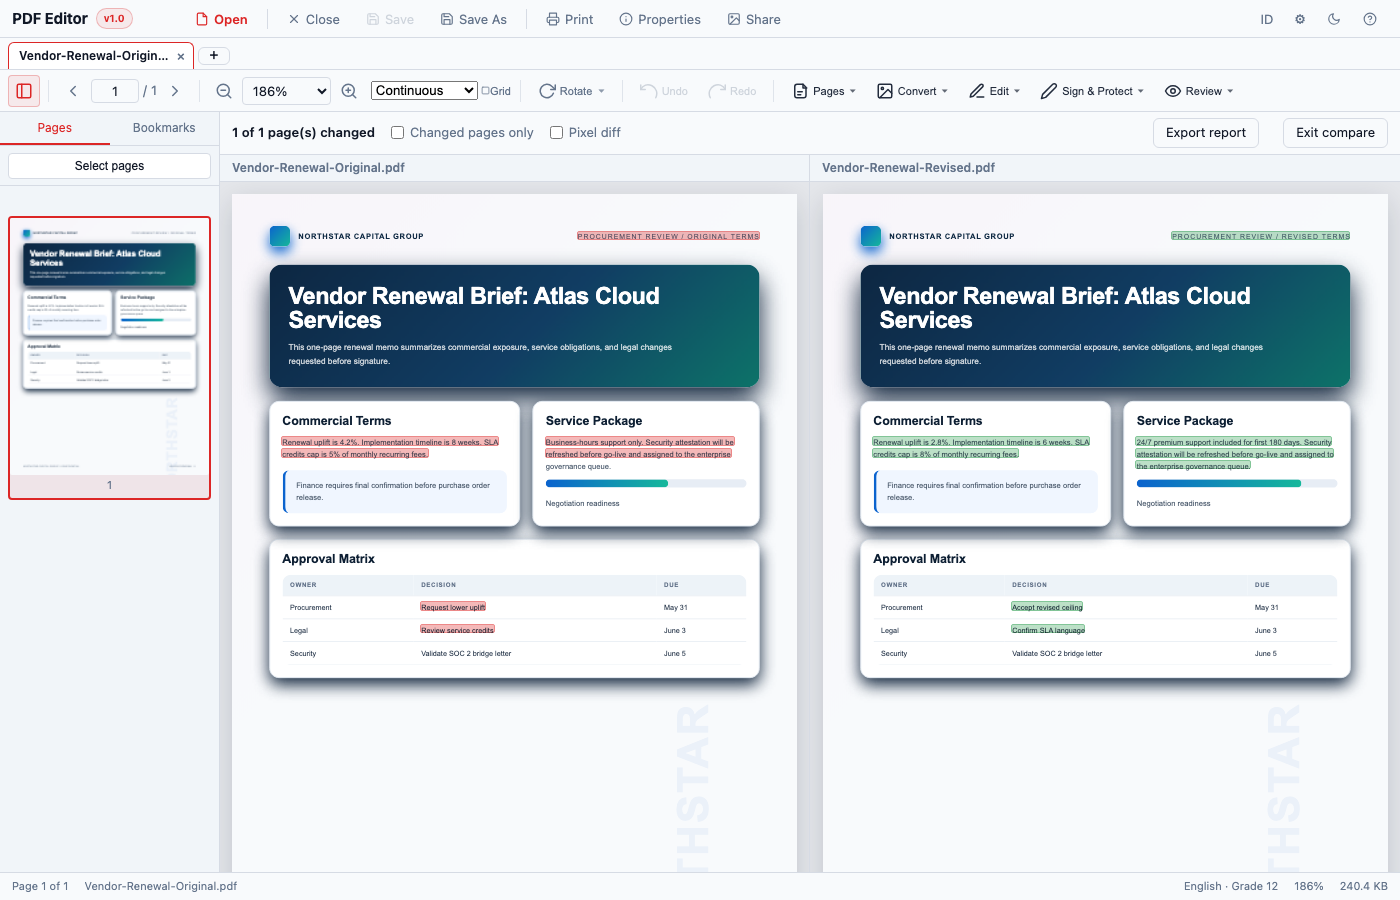Toggle the sidebar panel icon
Viewport: 1400px width, 900px height.
[x=24, y=91]
